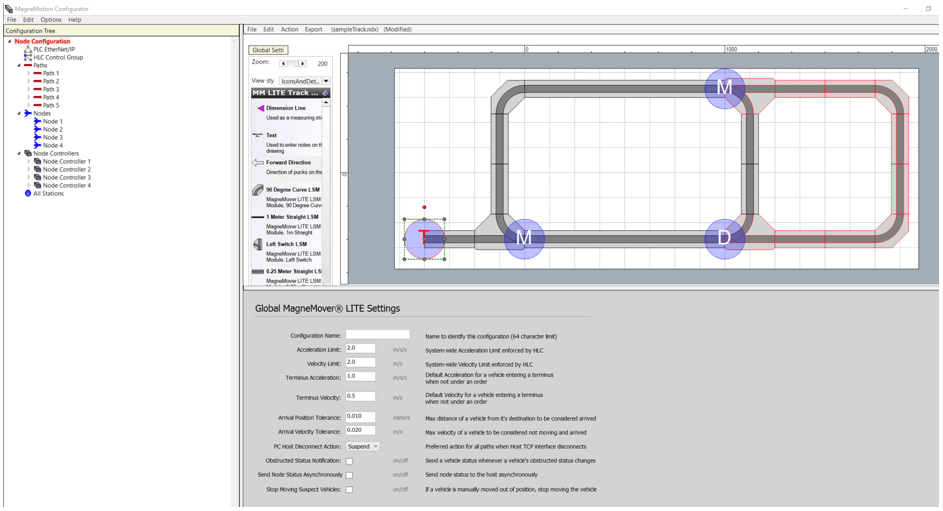Expand Node Controller 3
Viewport: 943px width, 511px height.
tap(28, 178)
